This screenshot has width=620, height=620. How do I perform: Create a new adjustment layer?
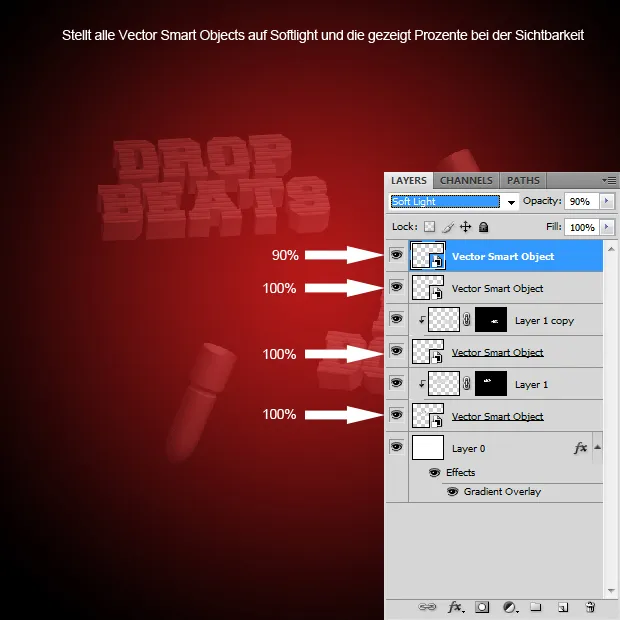(509, 607)
